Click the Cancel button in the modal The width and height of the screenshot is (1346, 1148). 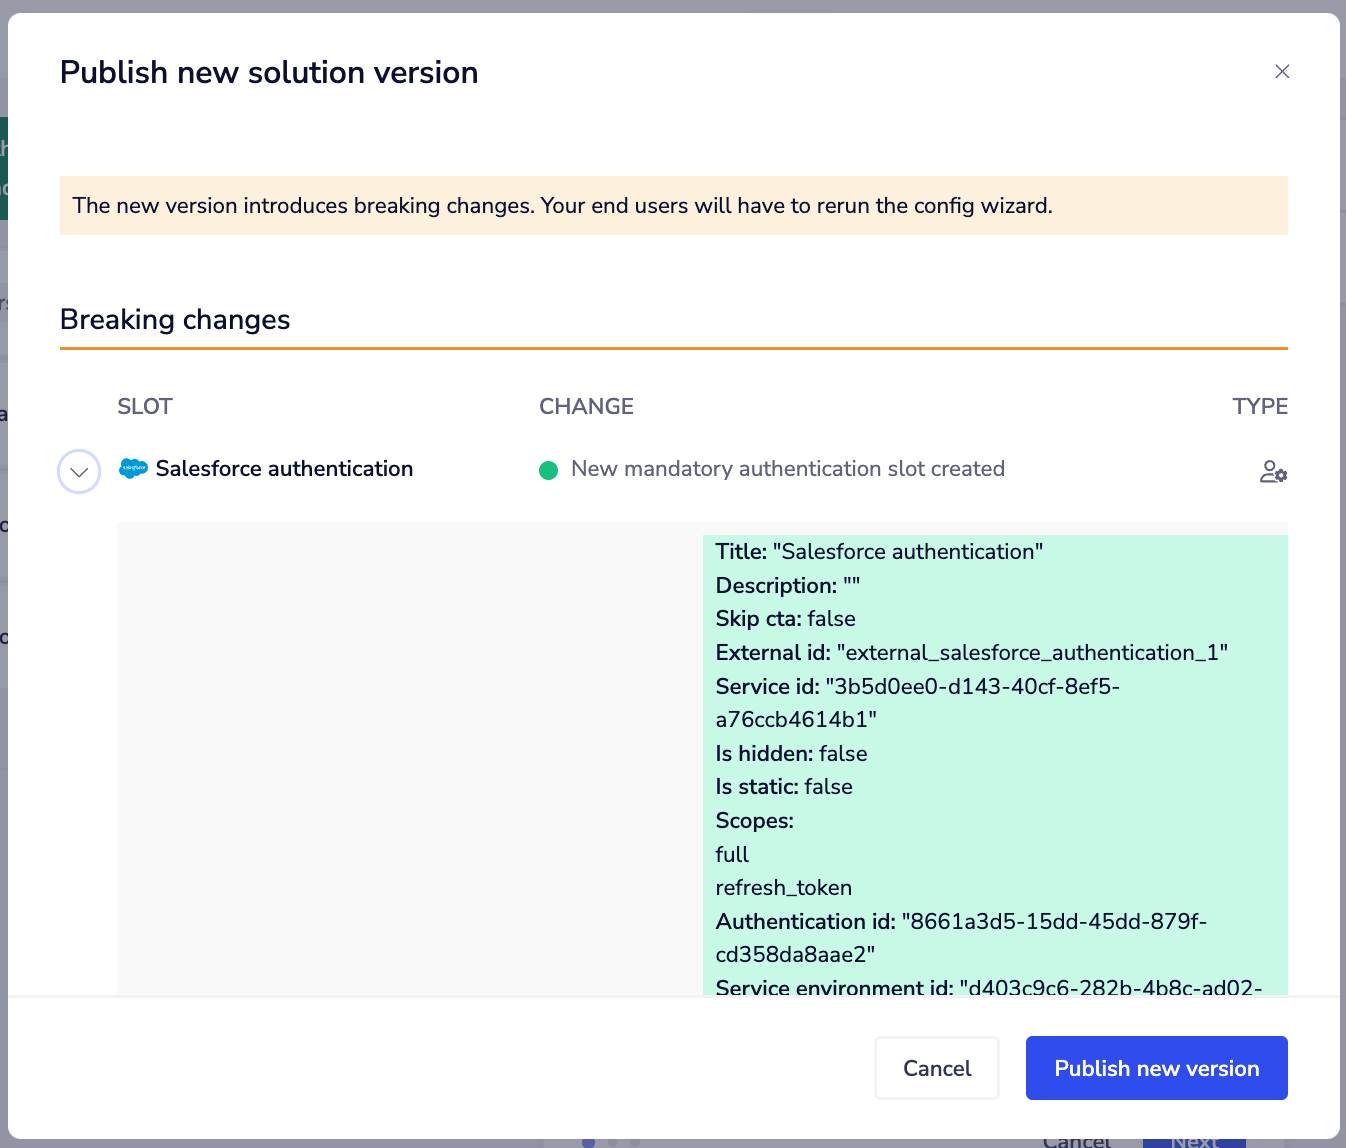pyautogui.click(x=936, y=1068)
